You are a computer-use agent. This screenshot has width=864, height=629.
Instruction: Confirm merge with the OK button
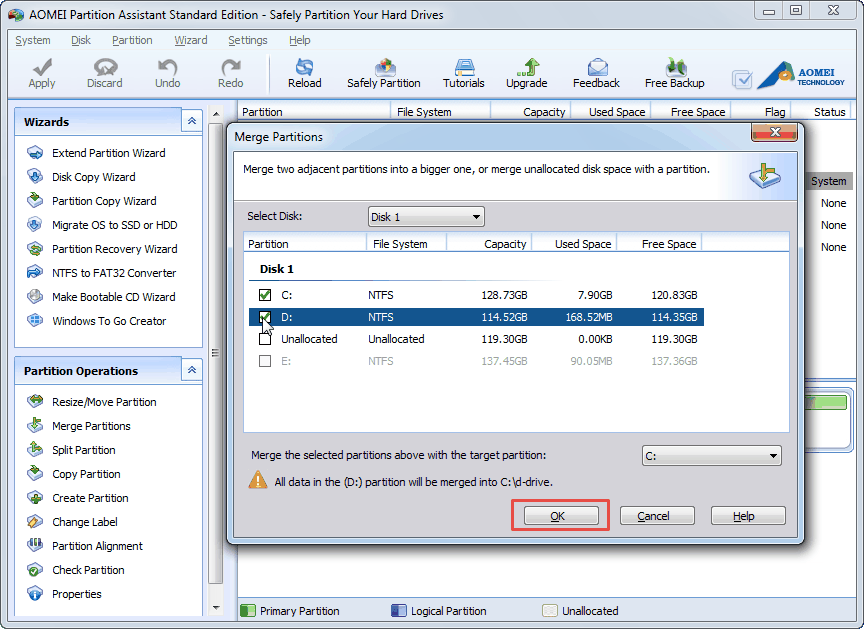coord(561,516)
